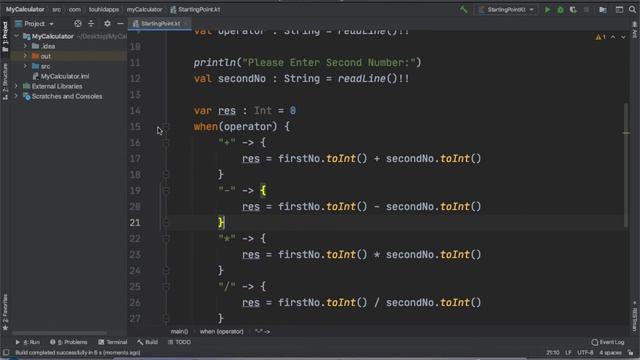Expand External Libraries
Viewport: 640px width, 360px height.
point(16,86)
